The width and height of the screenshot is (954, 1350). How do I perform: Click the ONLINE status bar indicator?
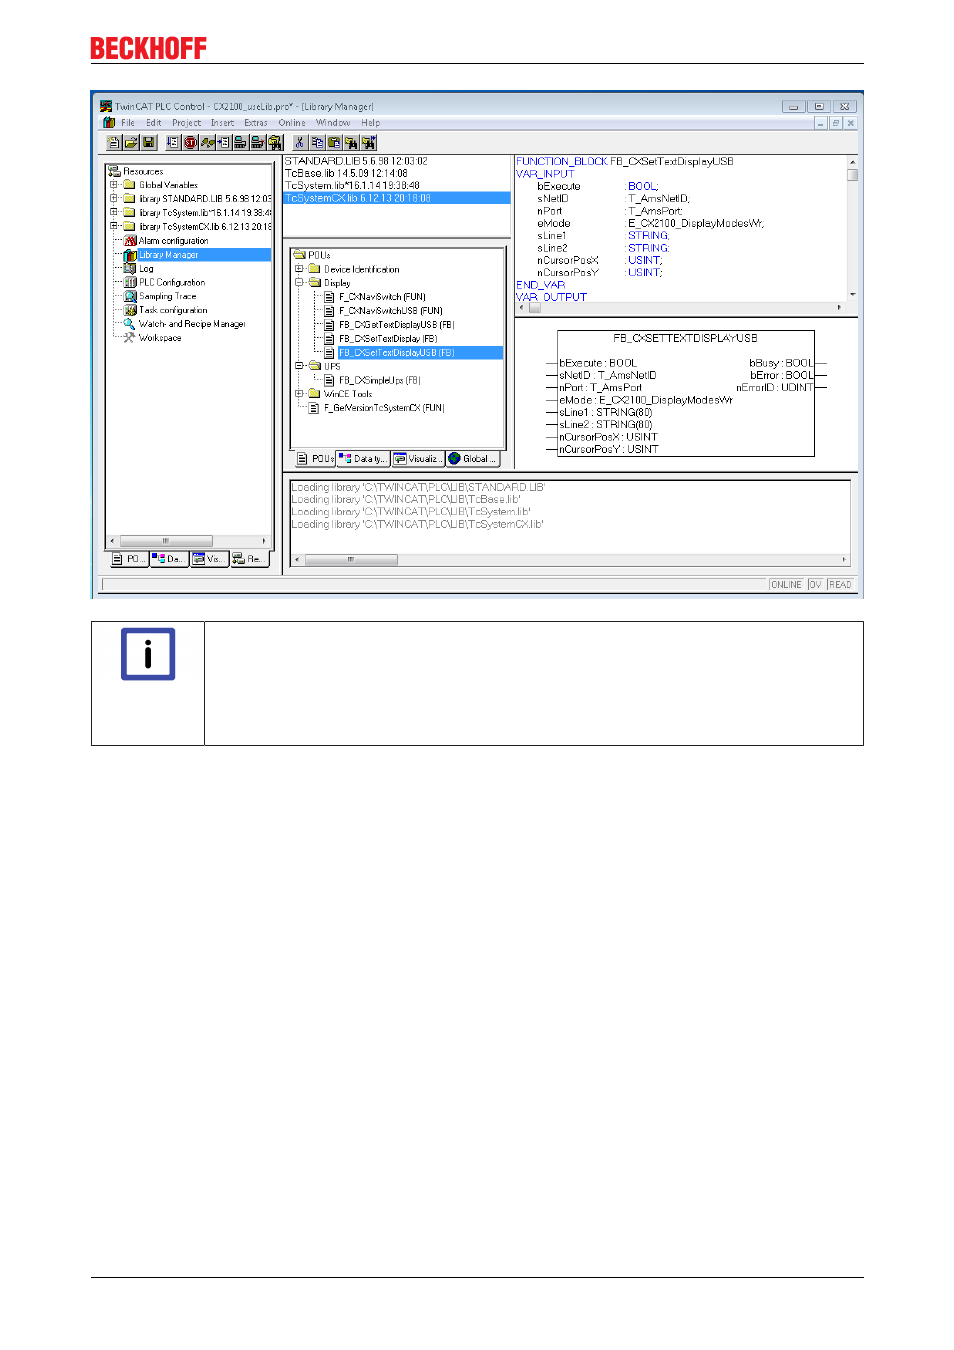pos(786,585)
